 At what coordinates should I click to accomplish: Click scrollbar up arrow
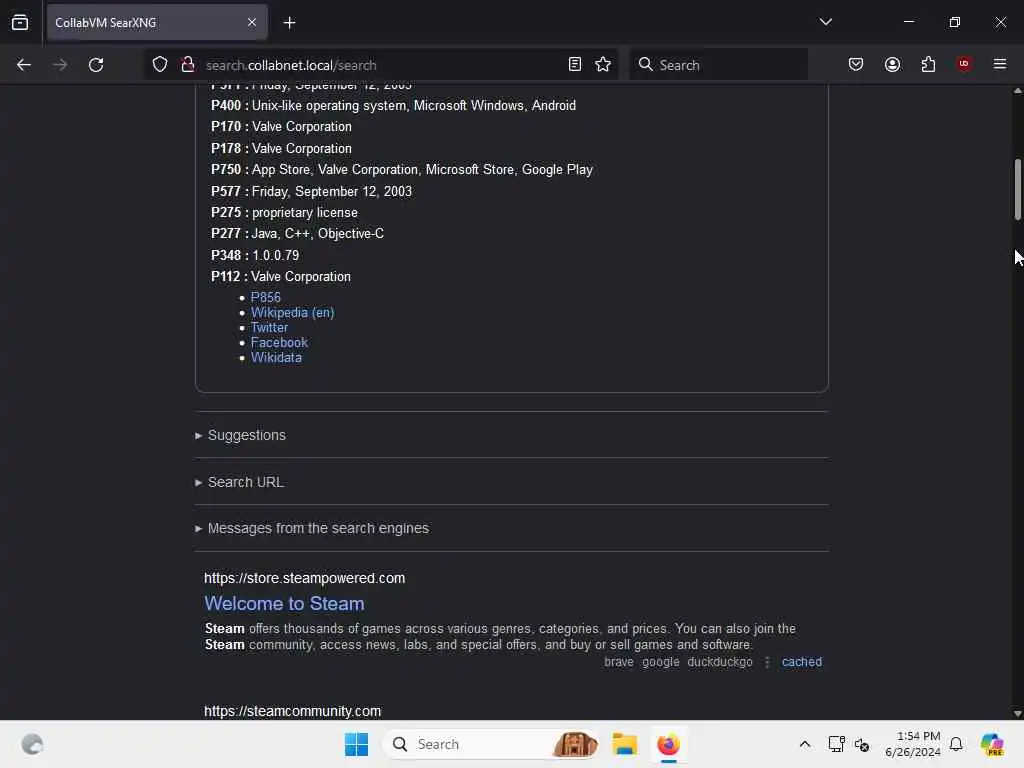pyautogui.click(x=1017, y=91)
